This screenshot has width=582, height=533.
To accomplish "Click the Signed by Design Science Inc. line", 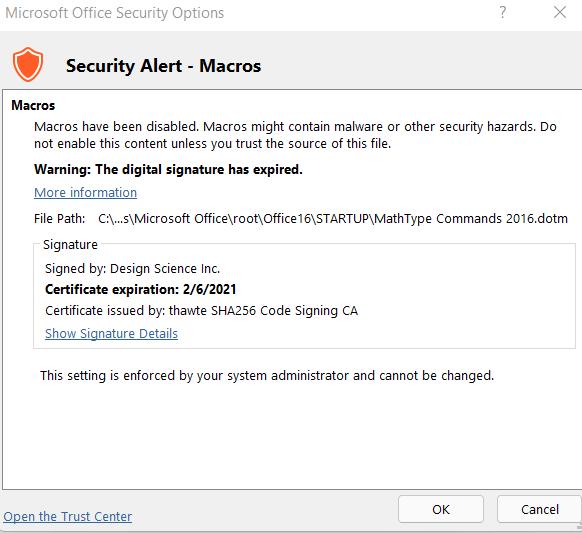I will (x=133, y=268).
